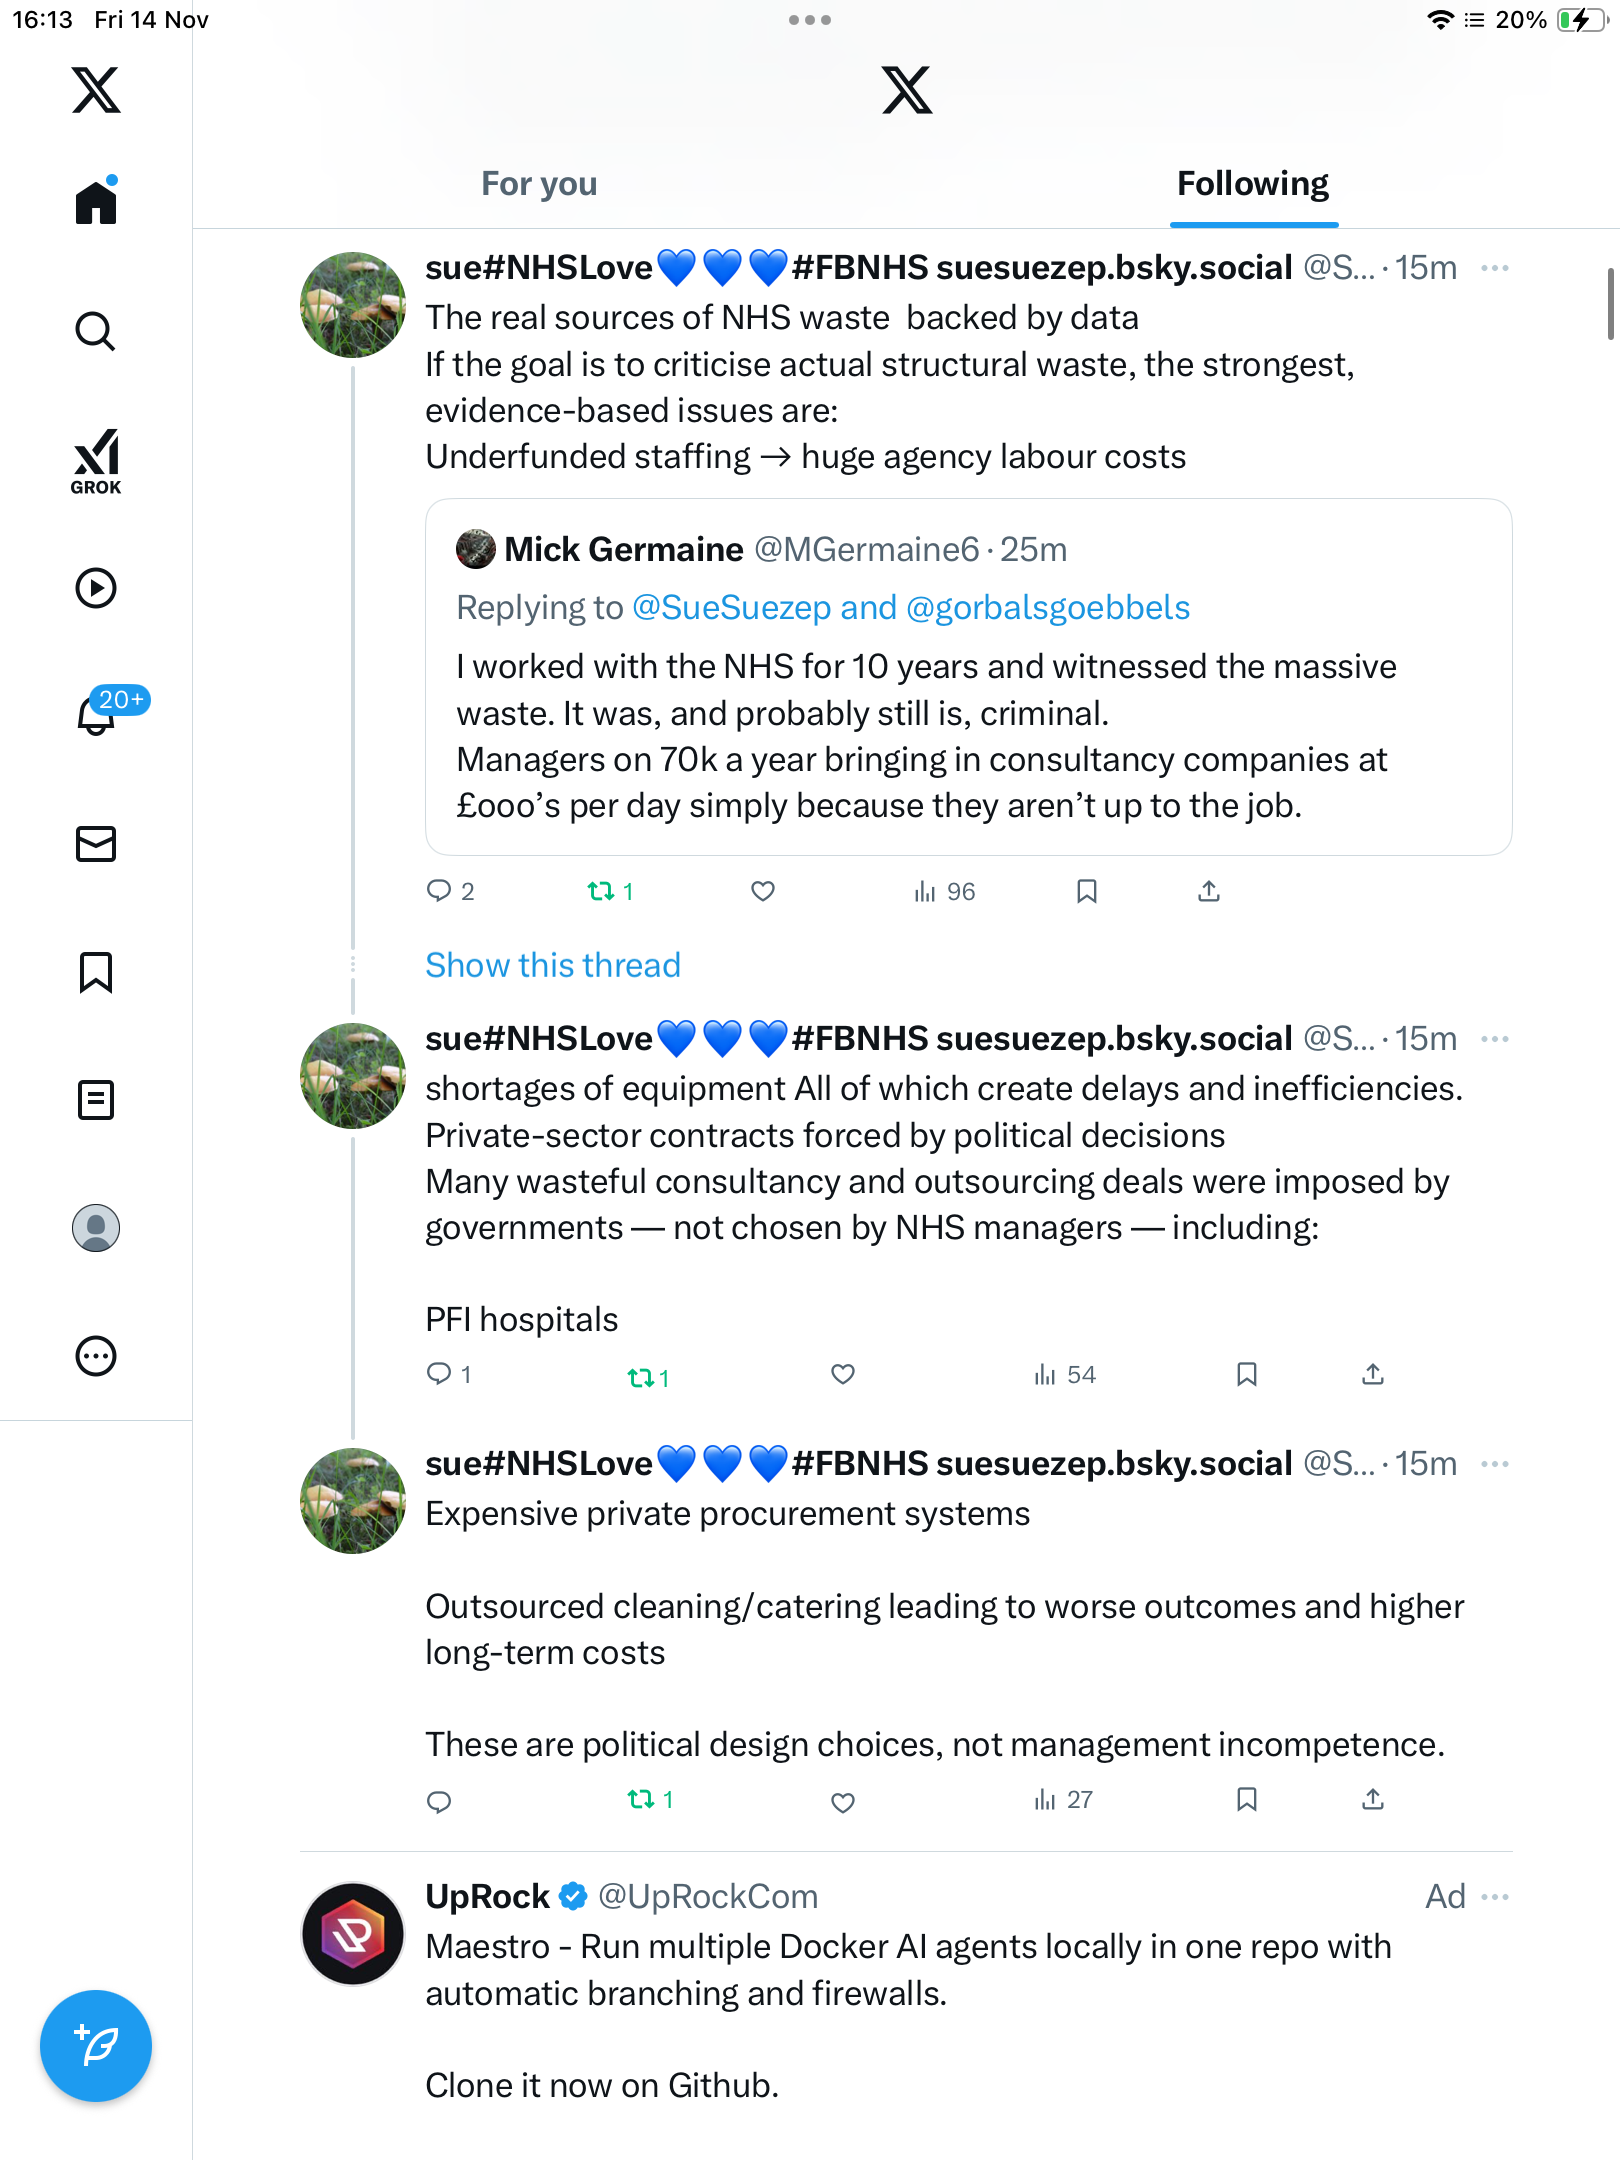Screen dimensions: 1620x2160
Task: Open more options on first sue#NHSLove post
Action: (1495, 268)
